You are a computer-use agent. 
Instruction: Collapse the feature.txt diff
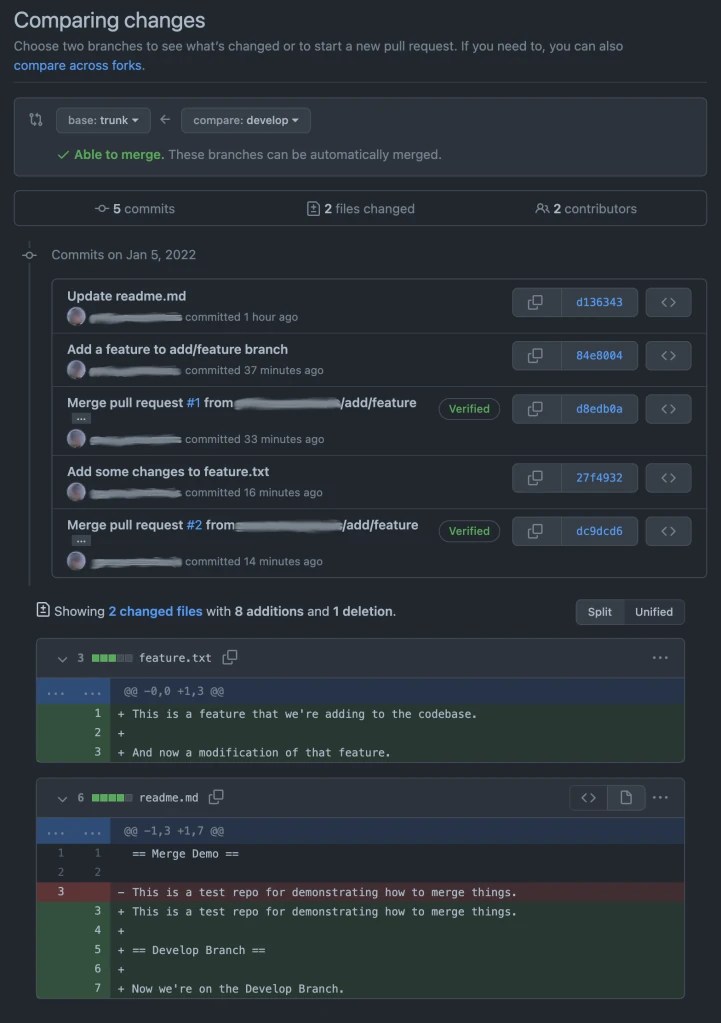pyautogui.click(x=62, y=658)
